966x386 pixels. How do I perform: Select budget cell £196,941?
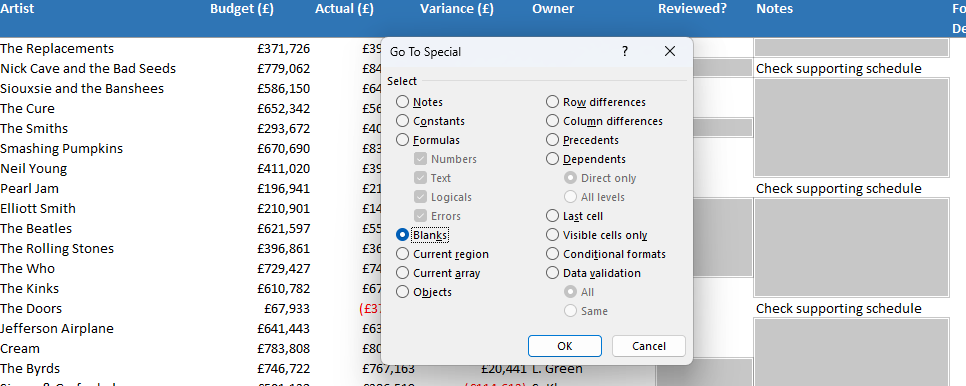283,188
